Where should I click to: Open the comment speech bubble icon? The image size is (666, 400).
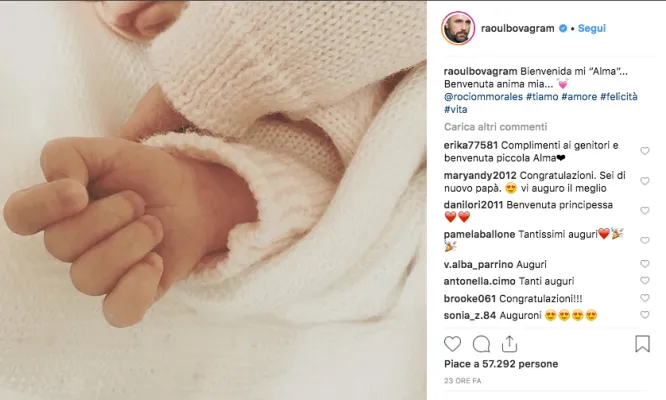[481, 344]
